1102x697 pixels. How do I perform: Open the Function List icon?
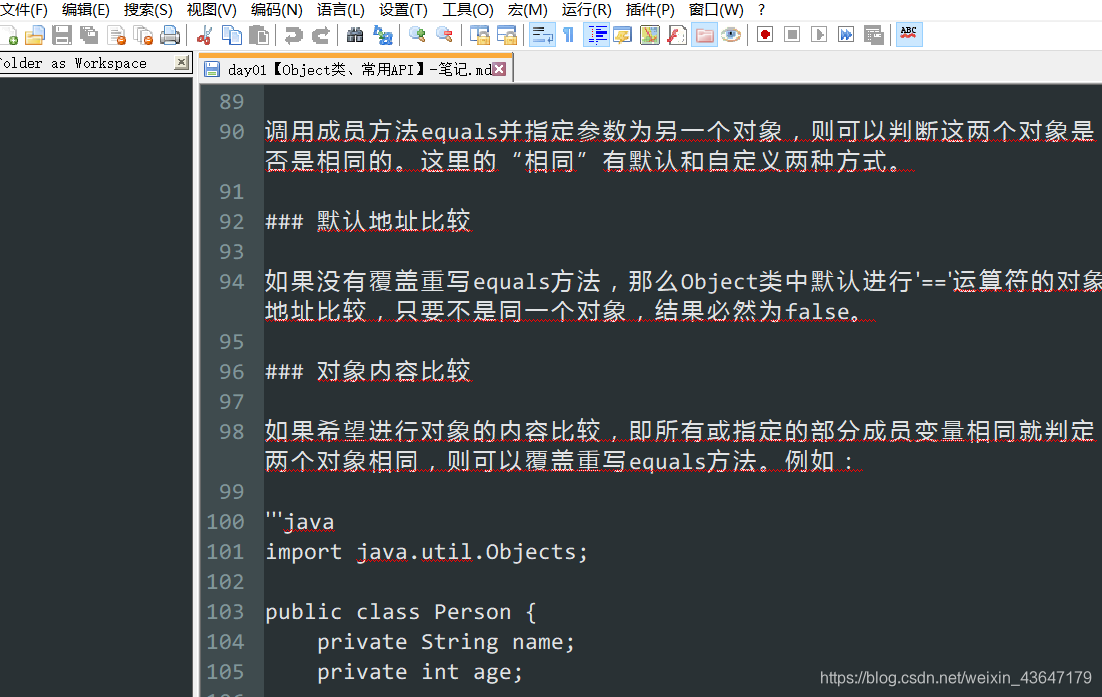point(677,34)
